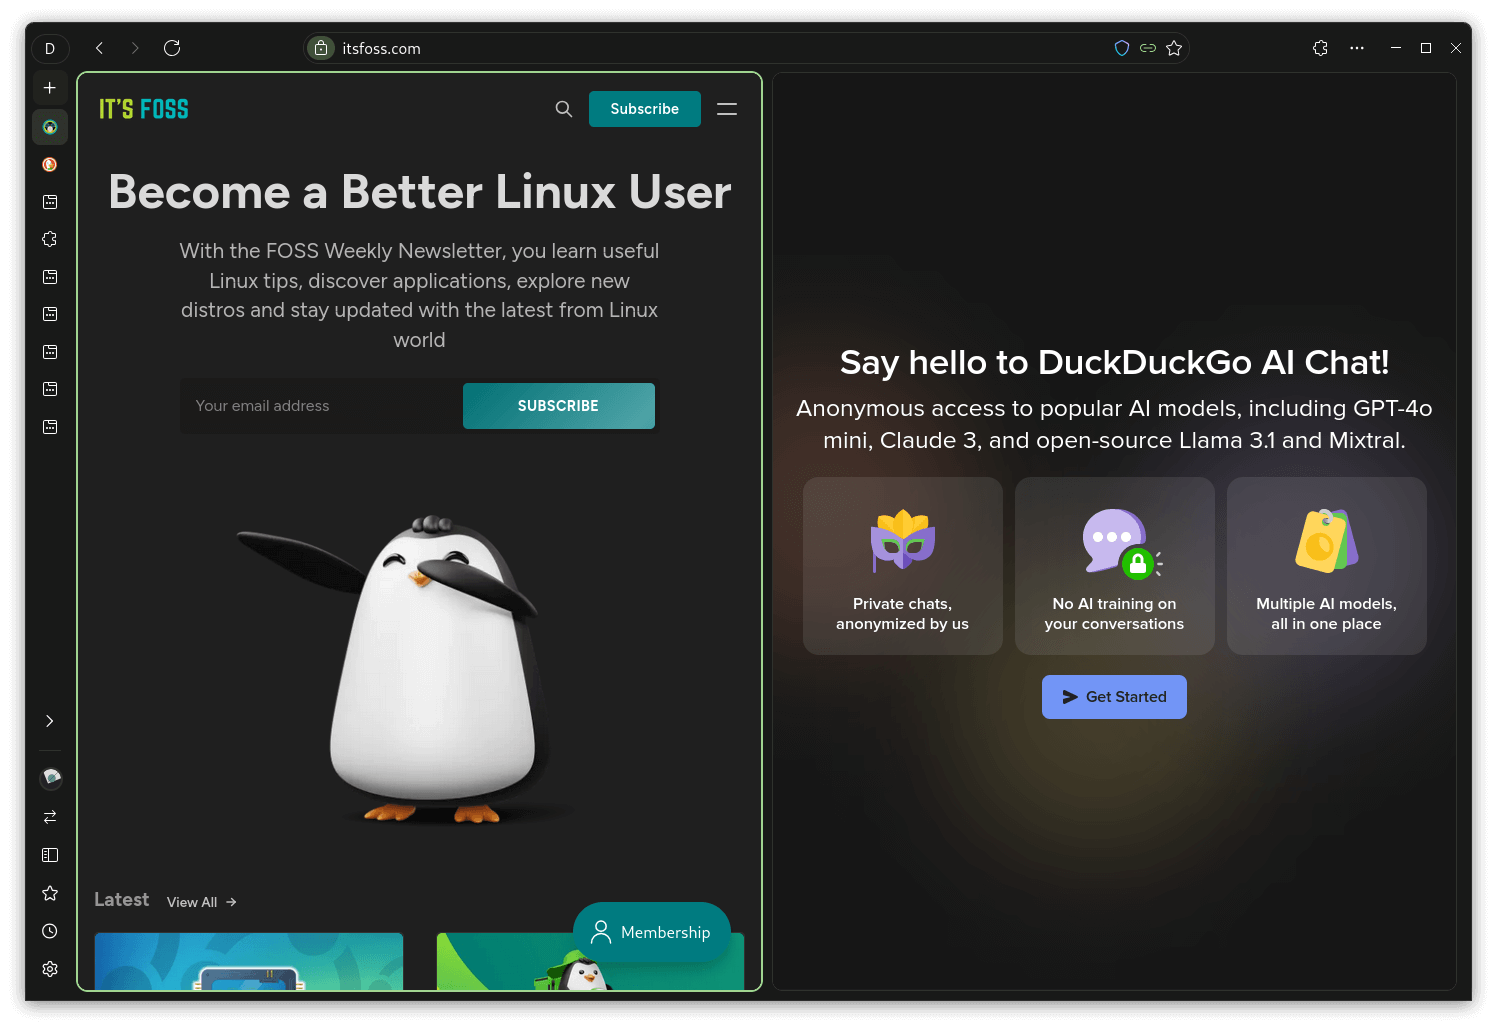Reload the itsfoss.com page
Image resolution: width=1497 pixels, height=1029 pixels.
[x=171, y=47]
